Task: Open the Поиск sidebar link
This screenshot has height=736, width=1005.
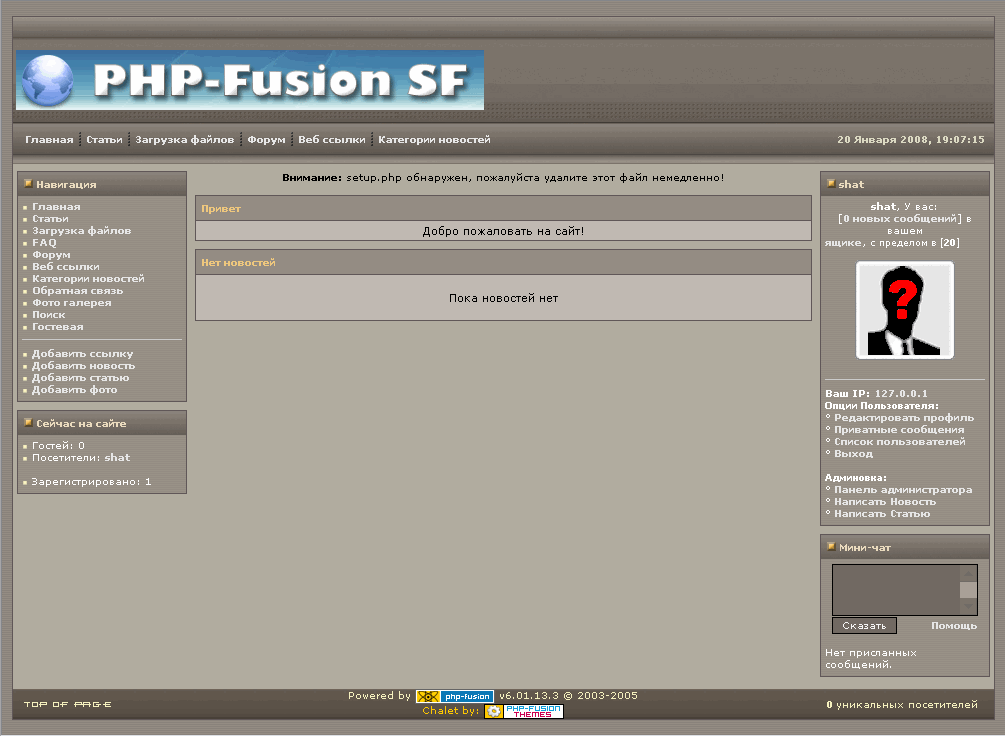Action: click(x=49, y=315)
